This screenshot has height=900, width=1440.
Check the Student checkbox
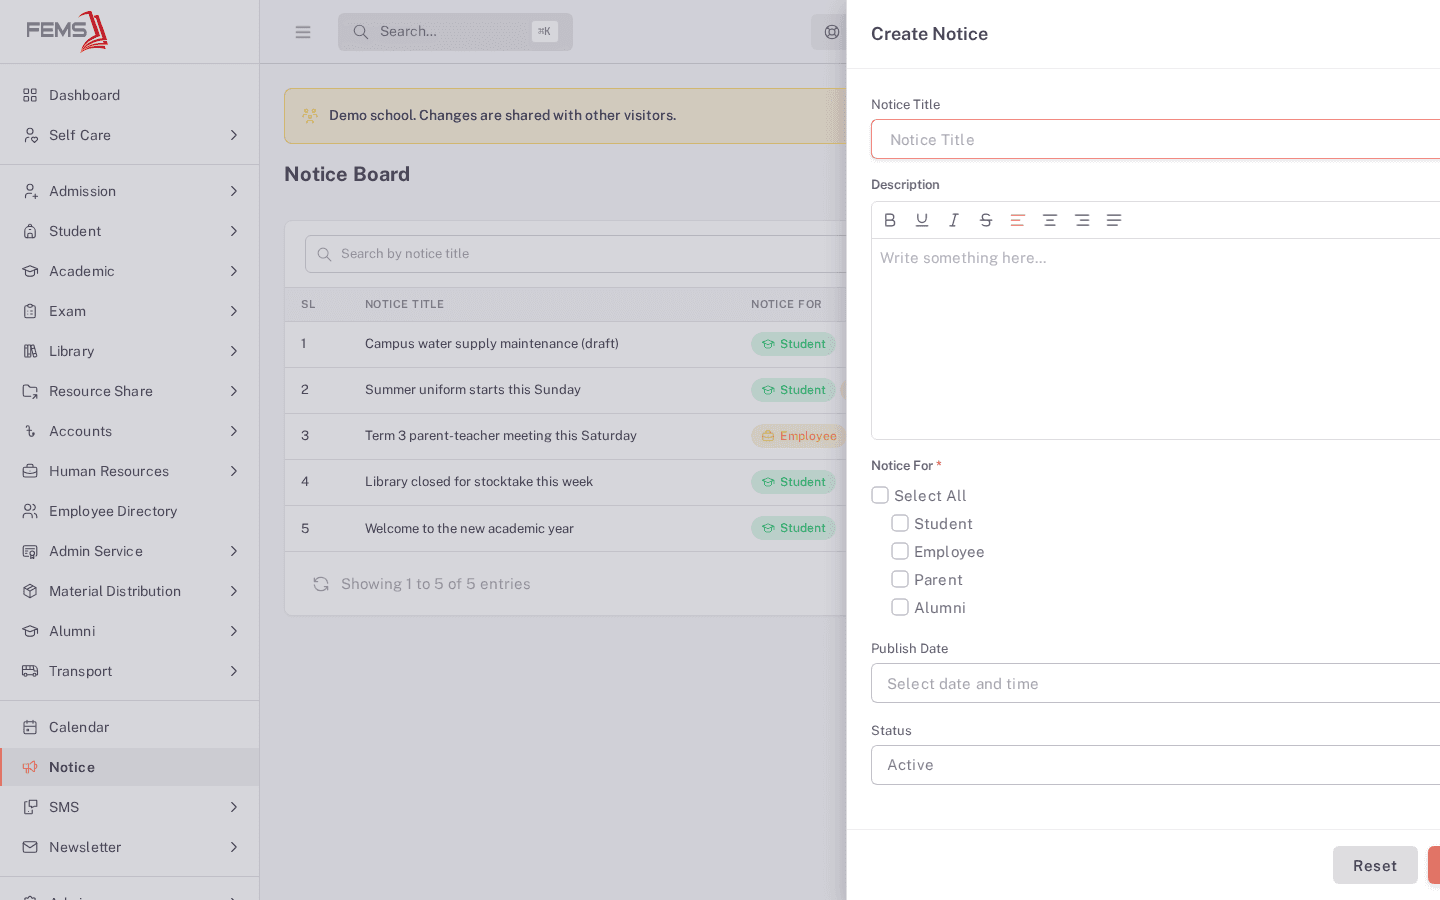click(900, 523)
